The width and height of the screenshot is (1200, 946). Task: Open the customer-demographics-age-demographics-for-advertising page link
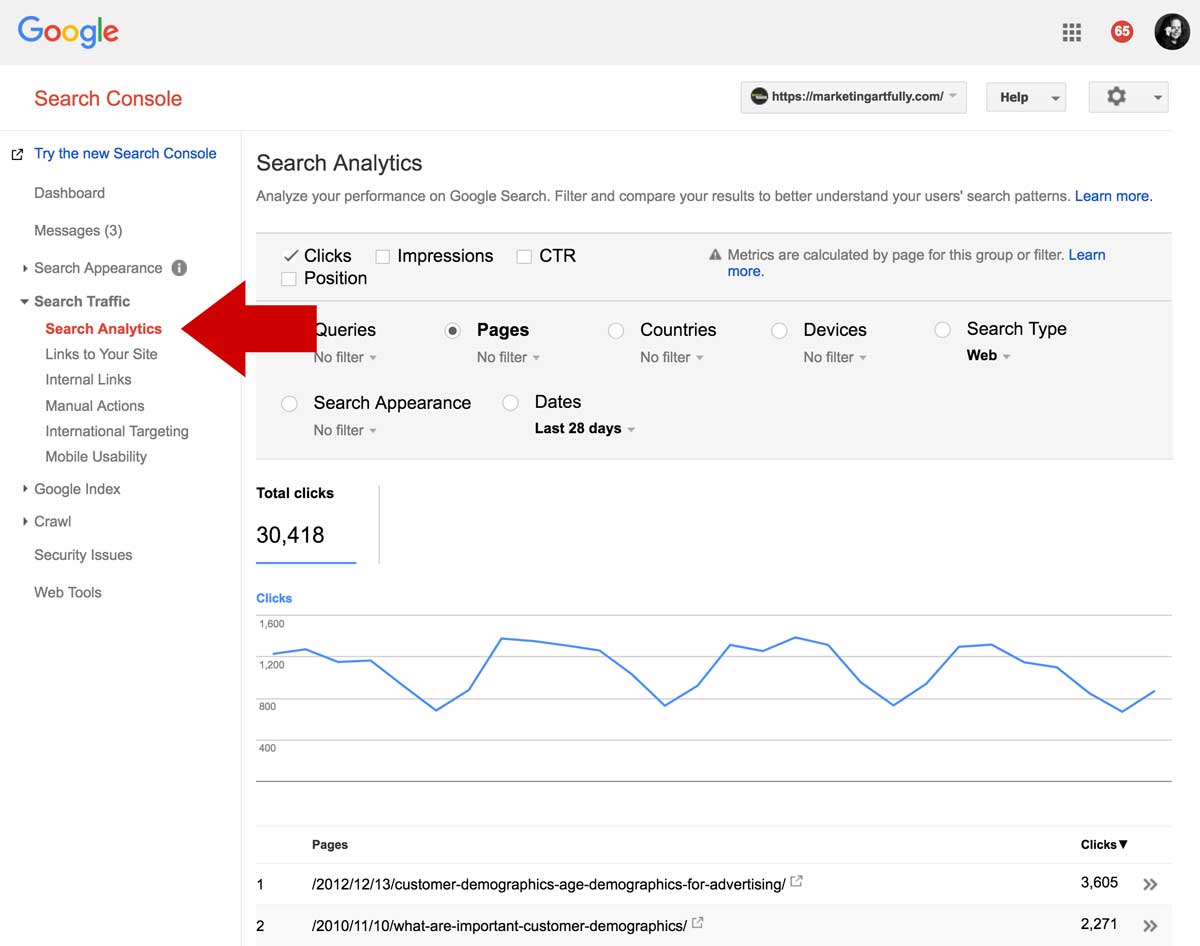coord(548,884)
